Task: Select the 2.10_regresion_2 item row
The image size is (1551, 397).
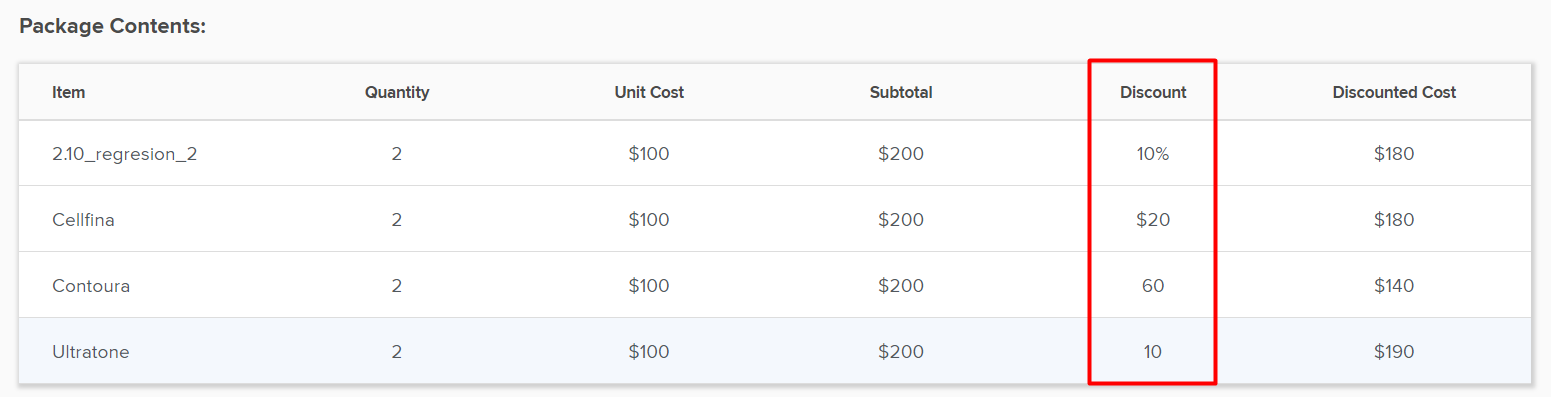Action: point(775,154)
